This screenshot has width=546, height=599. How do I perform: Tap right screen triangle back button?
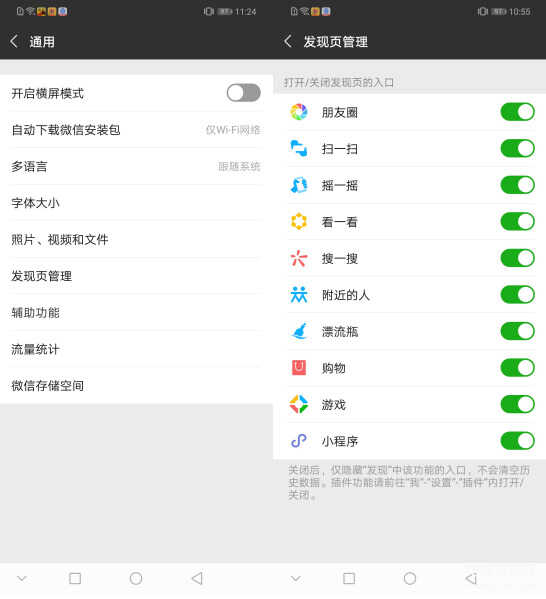coord(471,578)
